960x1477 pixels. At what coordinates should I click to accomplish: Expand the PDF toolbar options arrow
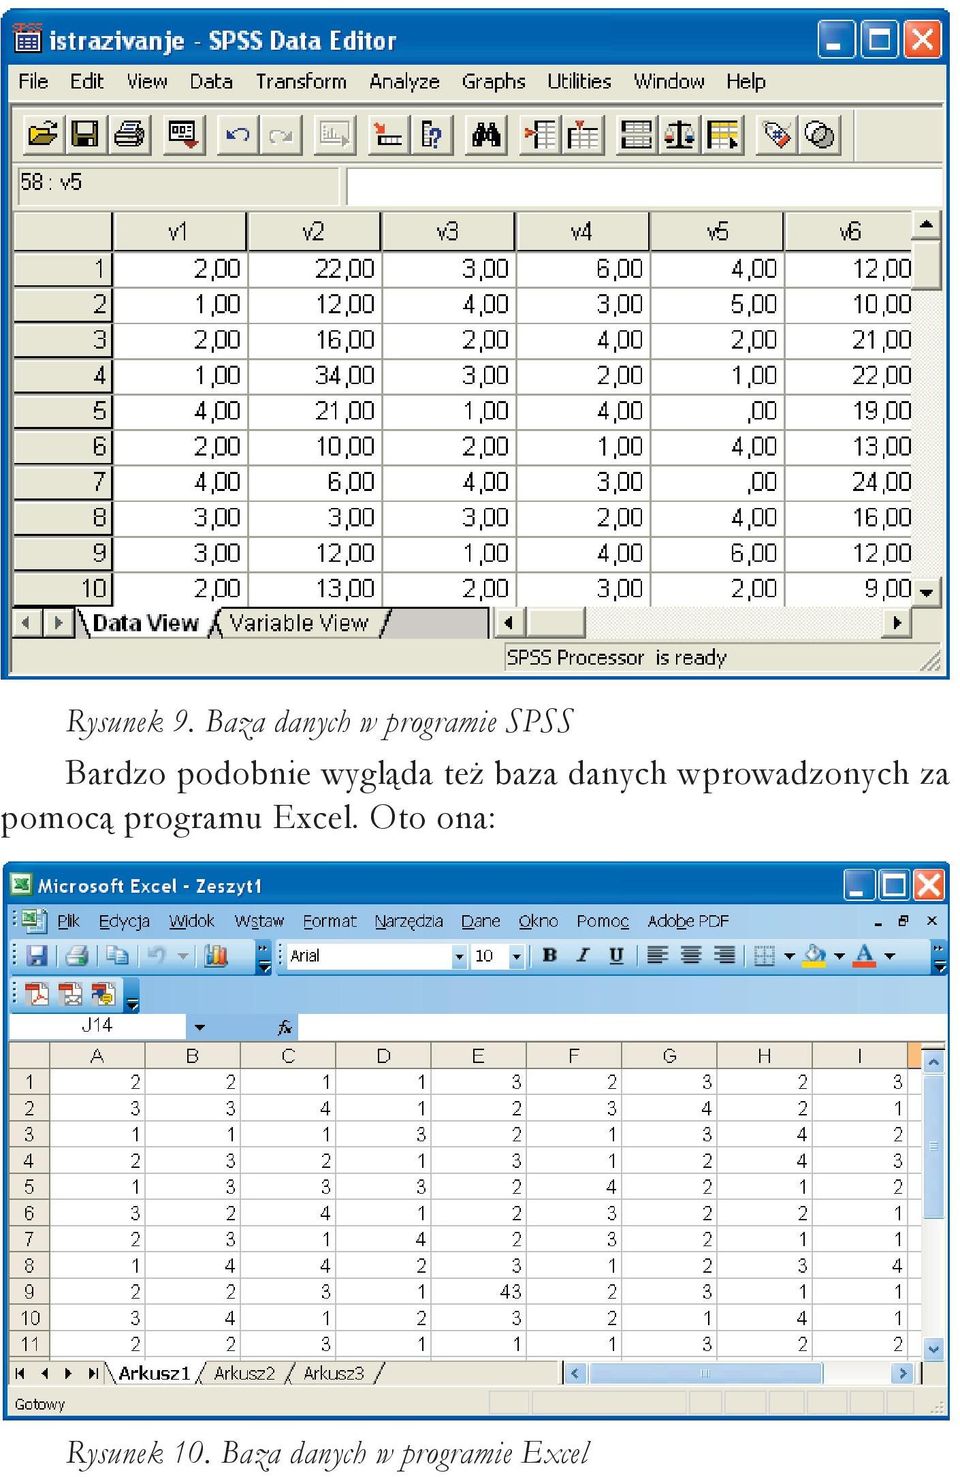[132, 994]
